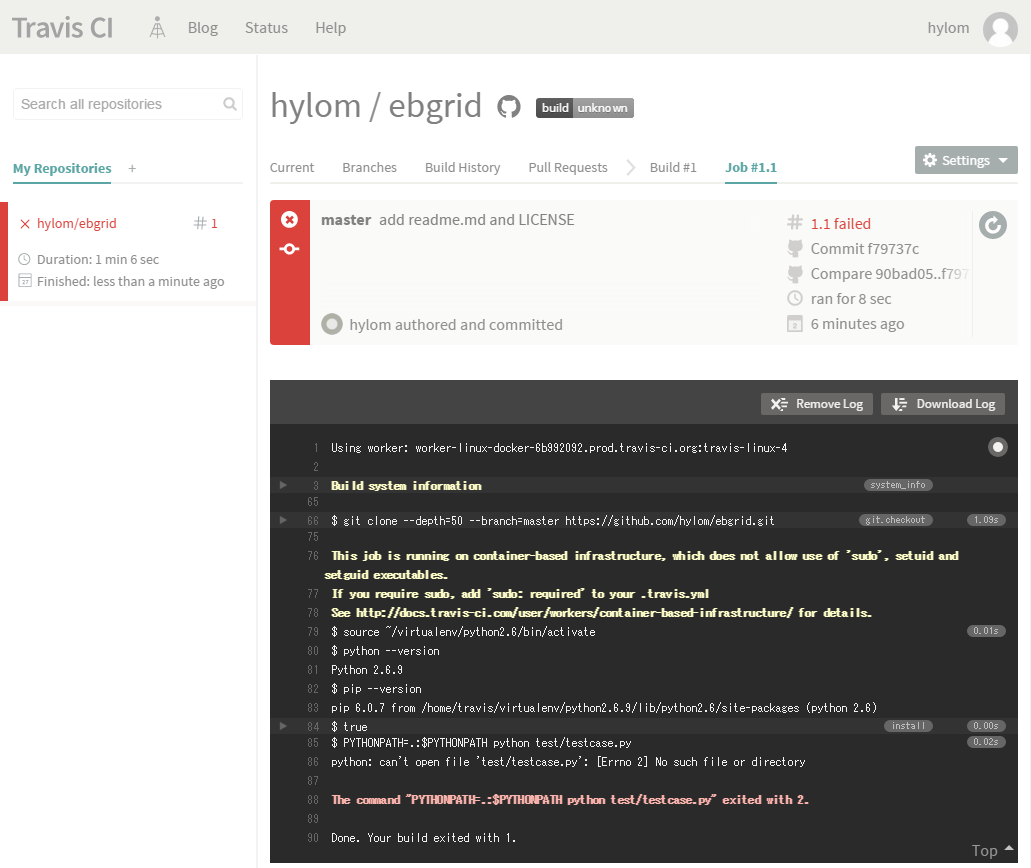This screenshot has height=868, width=1031.
Task: Click 'Done. Your build exited with 1.' line
Action: point(423,838)
